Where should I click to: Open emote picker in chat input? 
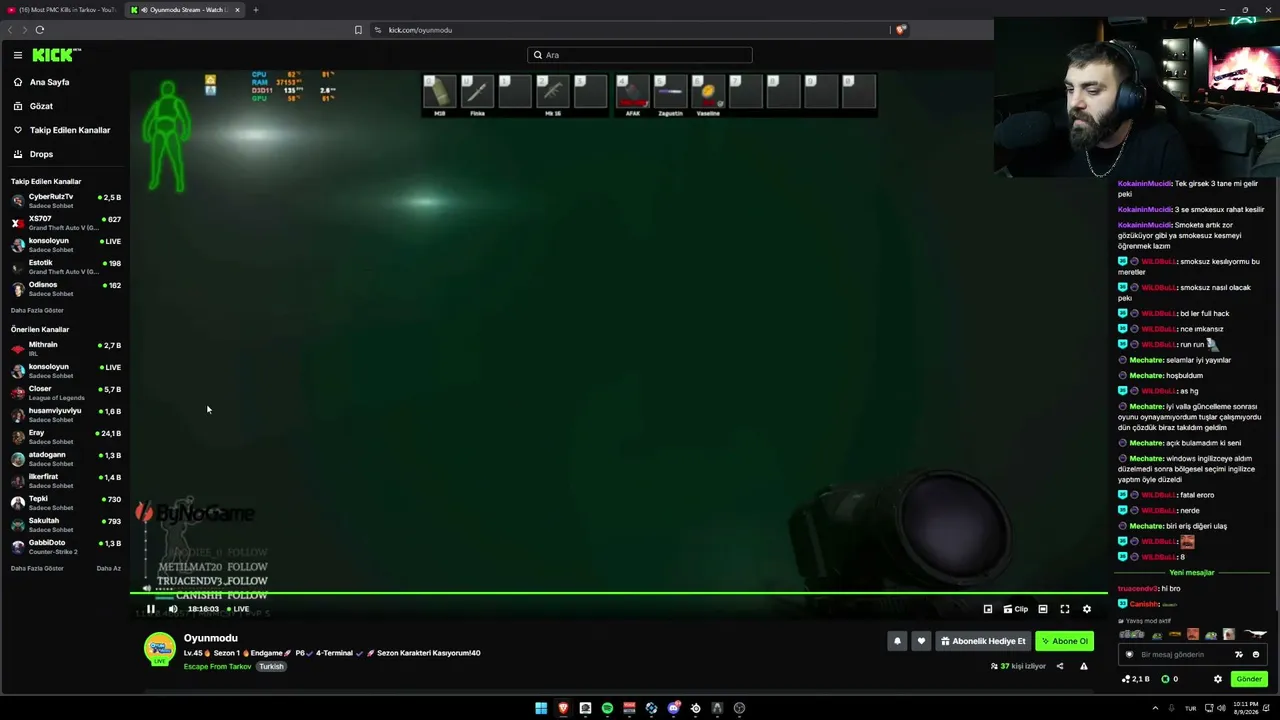coord(1256,654)
